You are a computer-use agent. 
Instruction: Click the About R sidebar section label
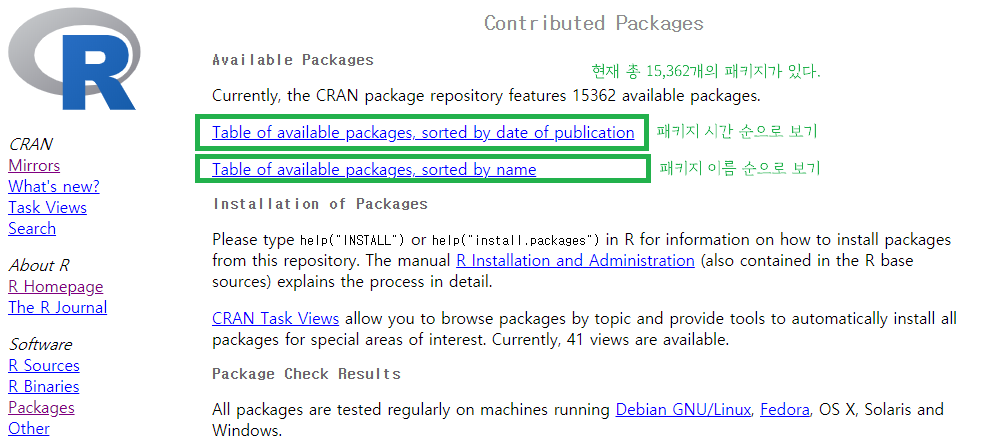coord(39,266)
